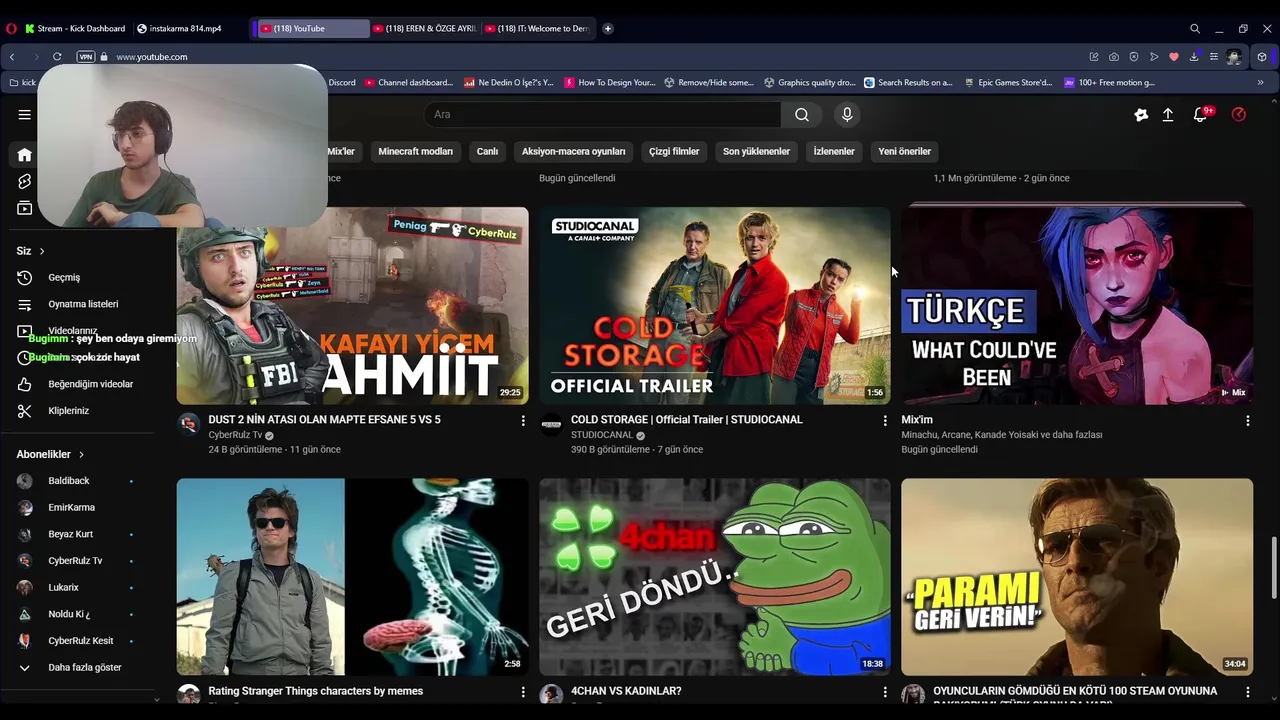Screen dimensions: 1280x720
Task: Play the 4chan GERİ DÖNDÜ thumbnail
Action: [x=715, y=577]
